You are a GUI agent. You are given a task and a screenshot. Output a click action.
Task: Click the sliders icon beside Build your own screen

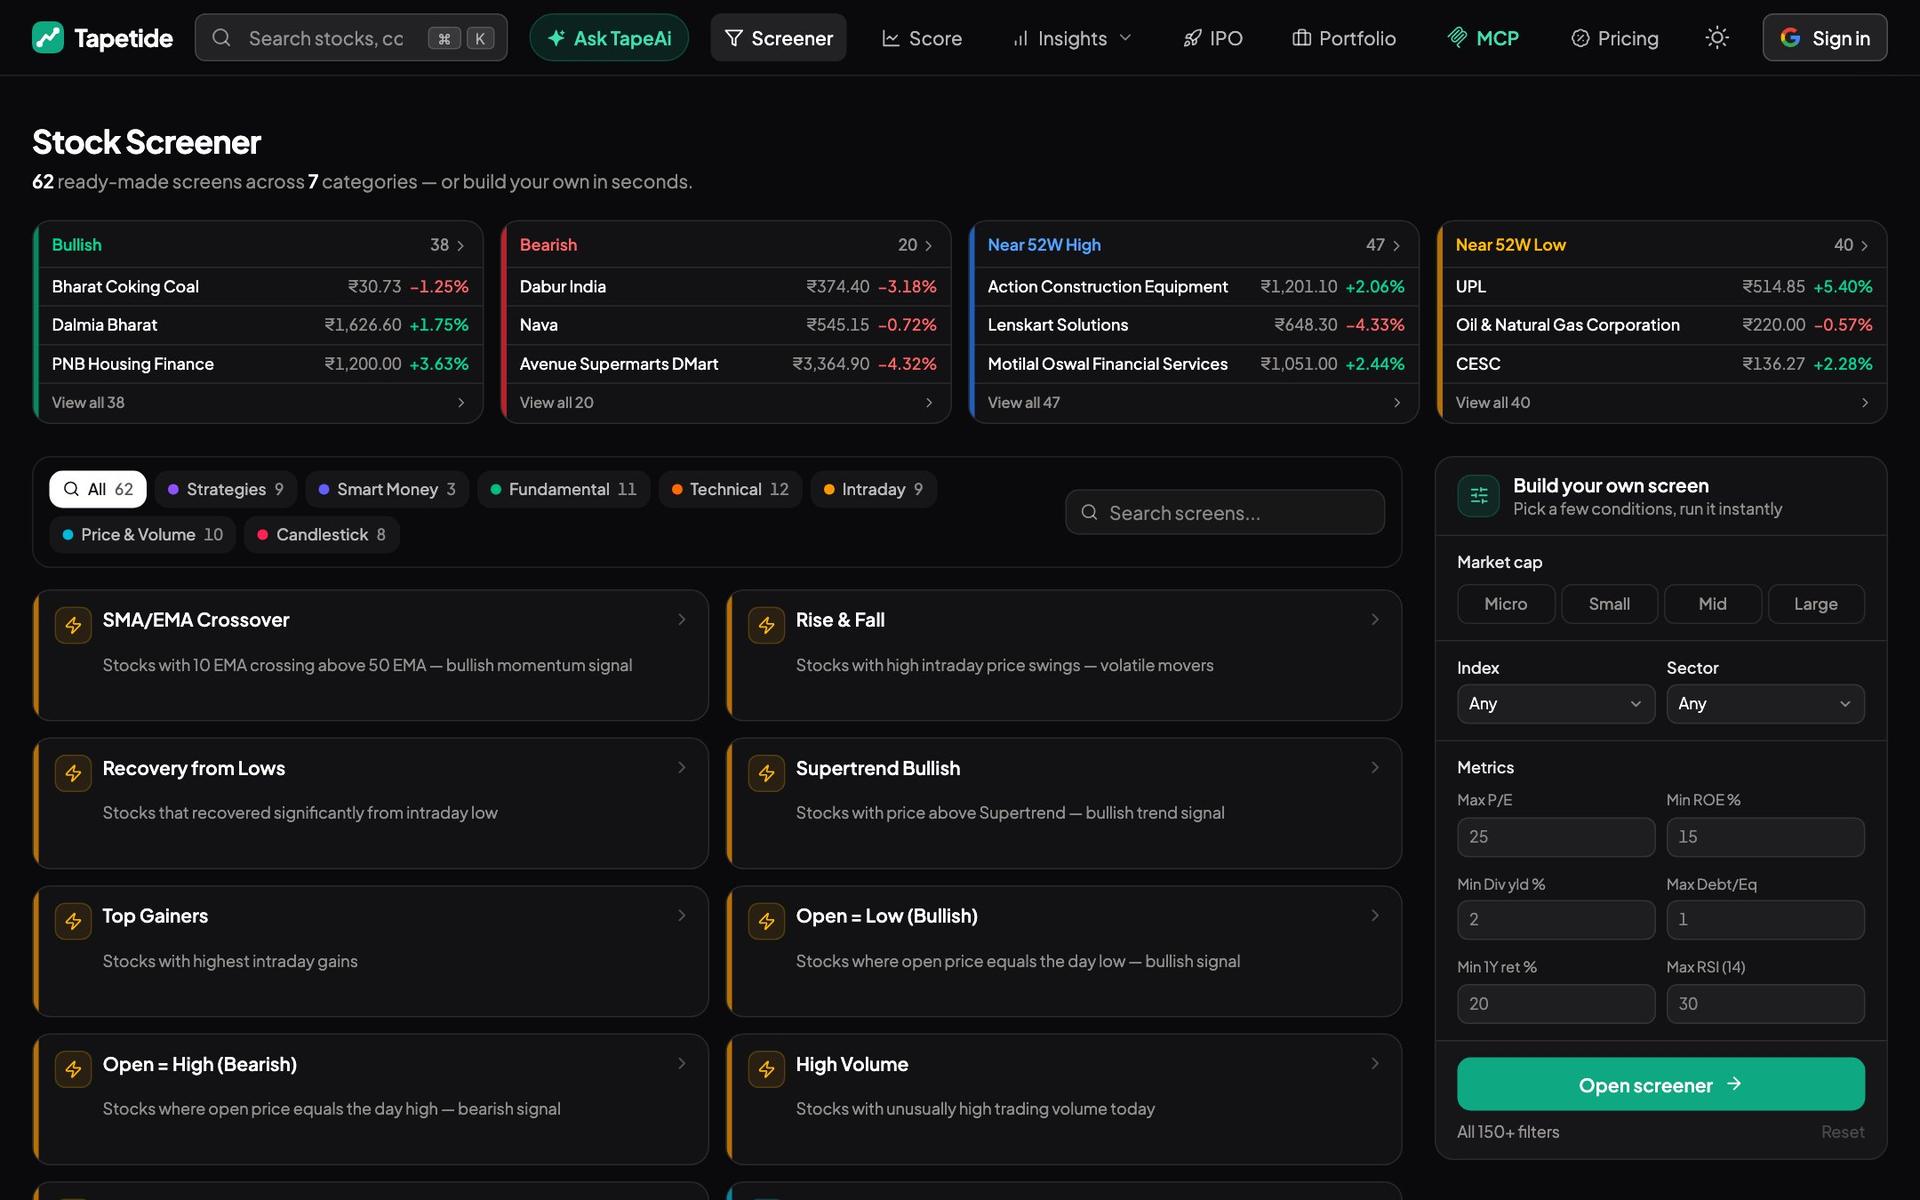1478,496
